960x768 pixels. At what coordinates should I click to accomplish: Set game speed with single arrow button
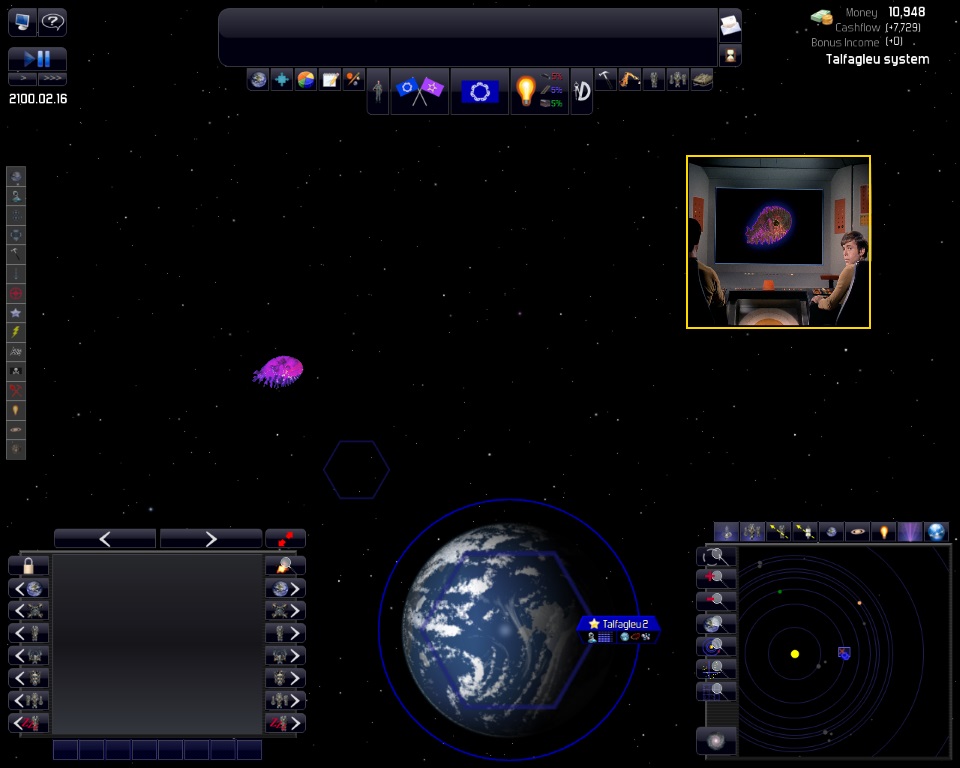(x=23, y=78)
